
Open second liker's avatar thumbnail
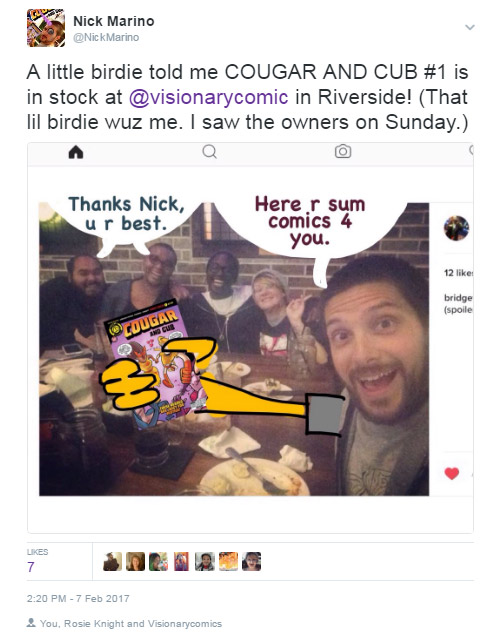[135, 561]
